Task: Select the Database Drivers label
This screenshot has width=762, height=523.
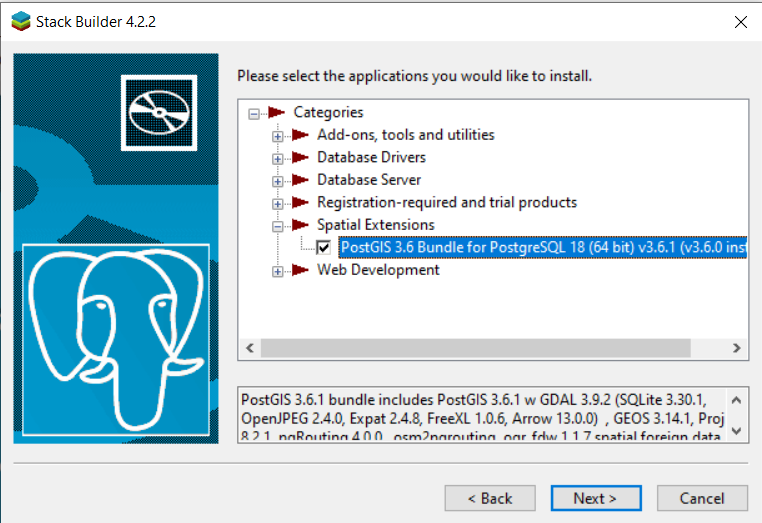Action: point(371,157)
